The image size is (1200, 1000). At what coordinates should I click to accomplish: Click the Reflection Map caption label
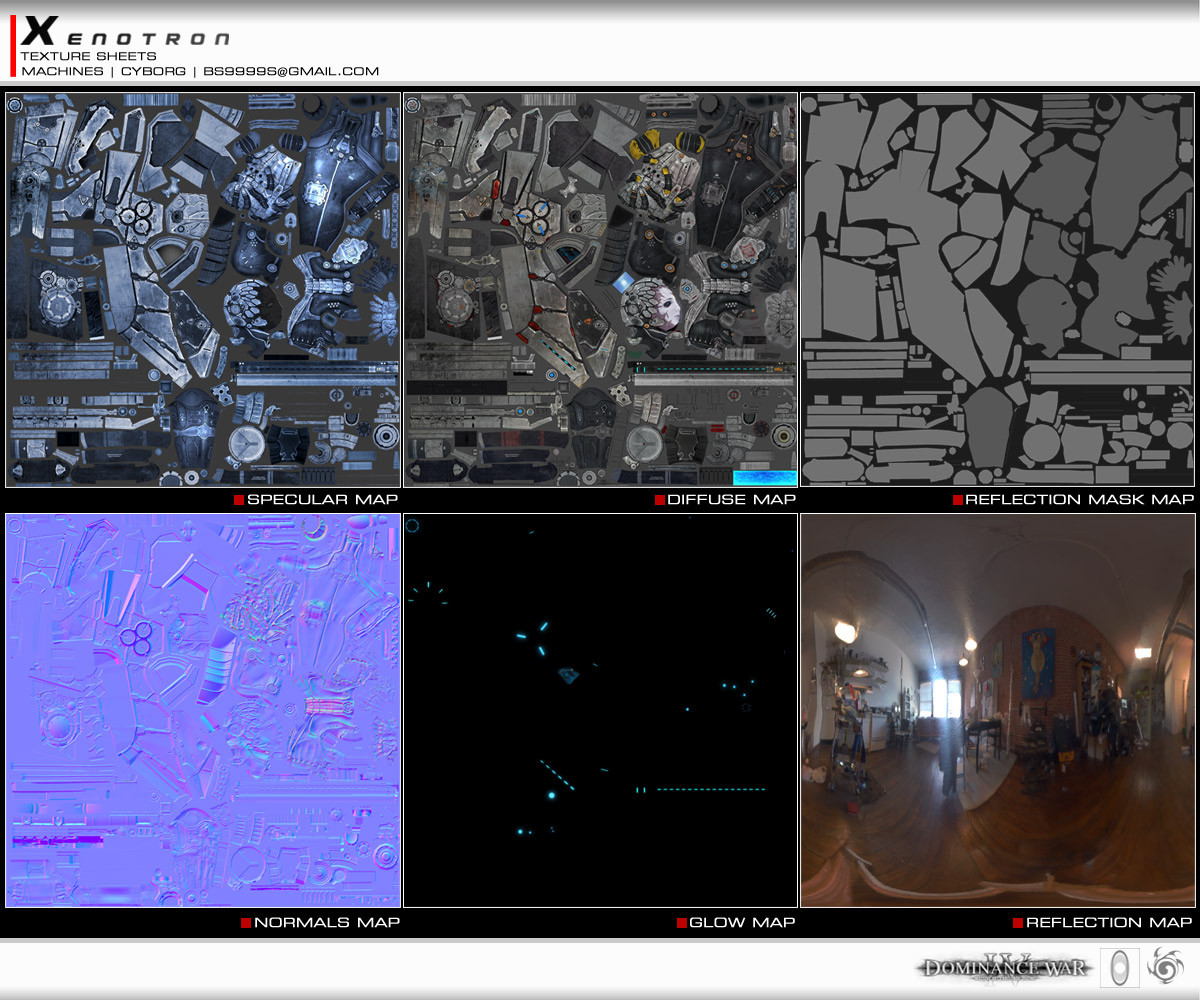click(1109, 922)
